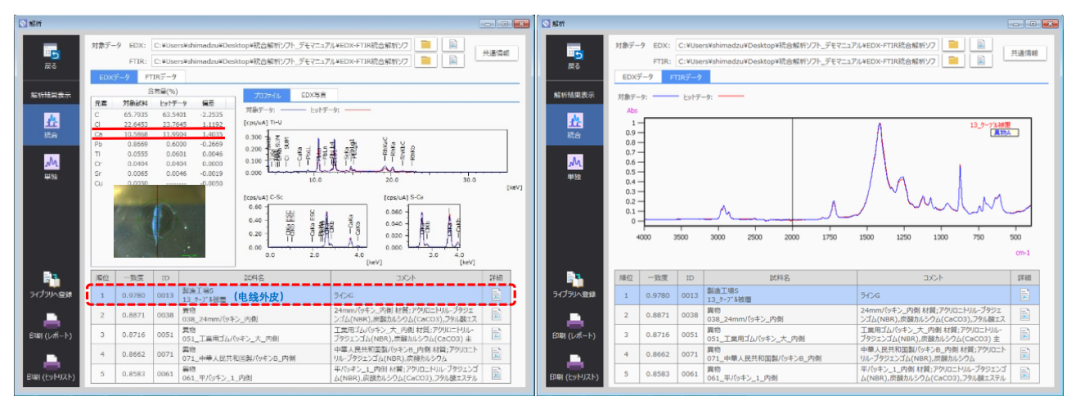The height and width of the screenshot is (414, 1080).
Task: Switch to FTIRデータ tab in left window
Action: pyautogui.click(x=161, y=76)
